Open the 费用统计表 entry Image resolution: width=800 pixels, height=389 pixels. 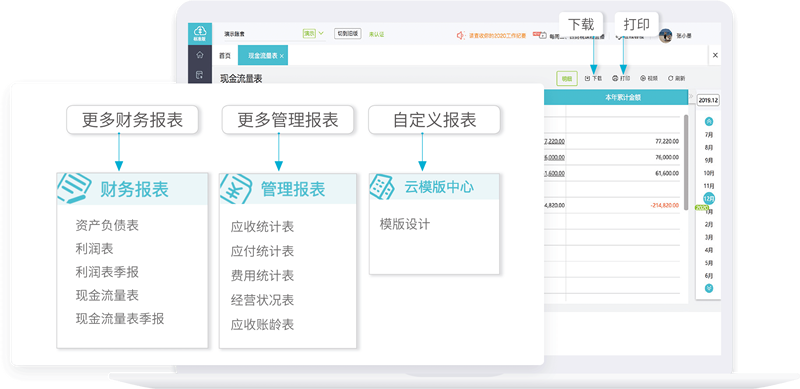click(262, 276)
